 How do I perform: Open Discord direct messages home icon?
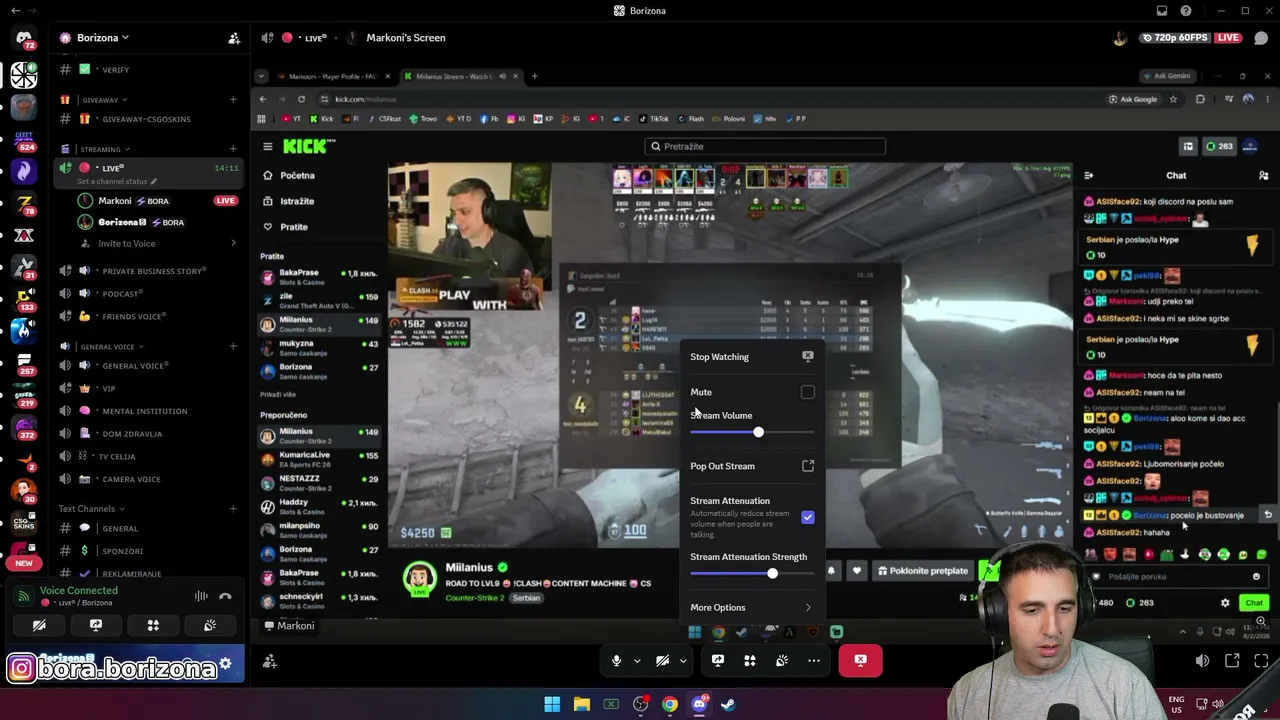pos(23,38)
